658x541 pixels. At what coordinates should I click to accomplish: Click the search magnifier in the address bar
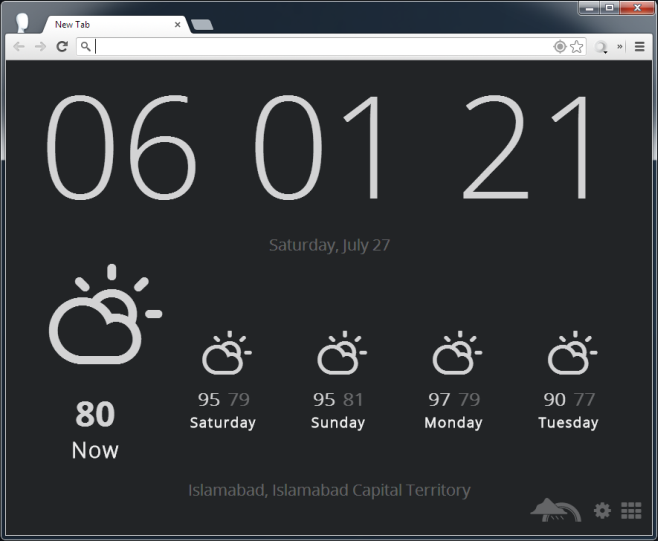85,47
